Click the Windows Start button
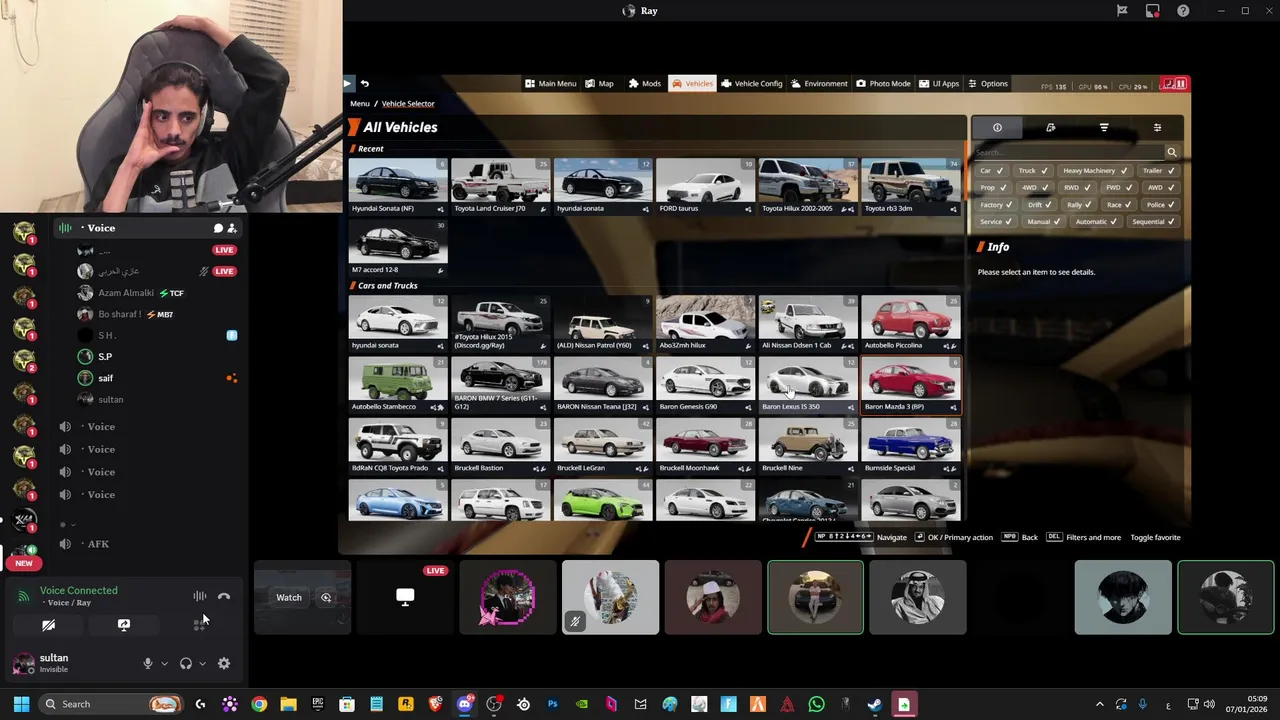This screenshot has width=1280, height=720. [21, 704]
